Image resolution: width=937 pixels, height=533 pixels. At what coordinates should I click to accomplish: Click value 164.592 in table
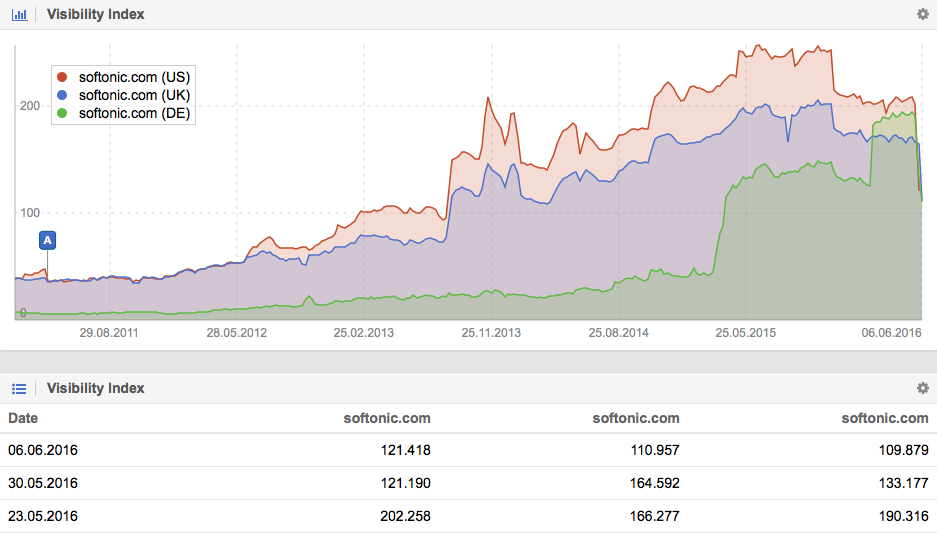pos(655,483)
